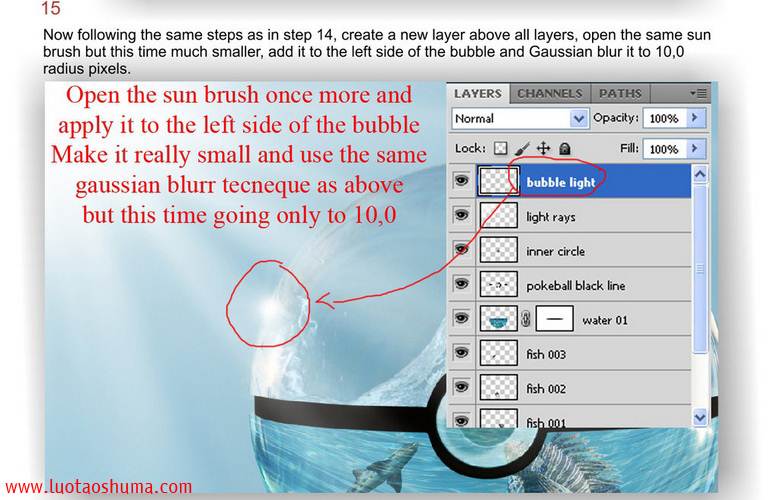Image resolution: width=780 pixels, height=500 pixels.
Task: Select the fish 003 layer thumbnail
Action: tap(498, 353)
